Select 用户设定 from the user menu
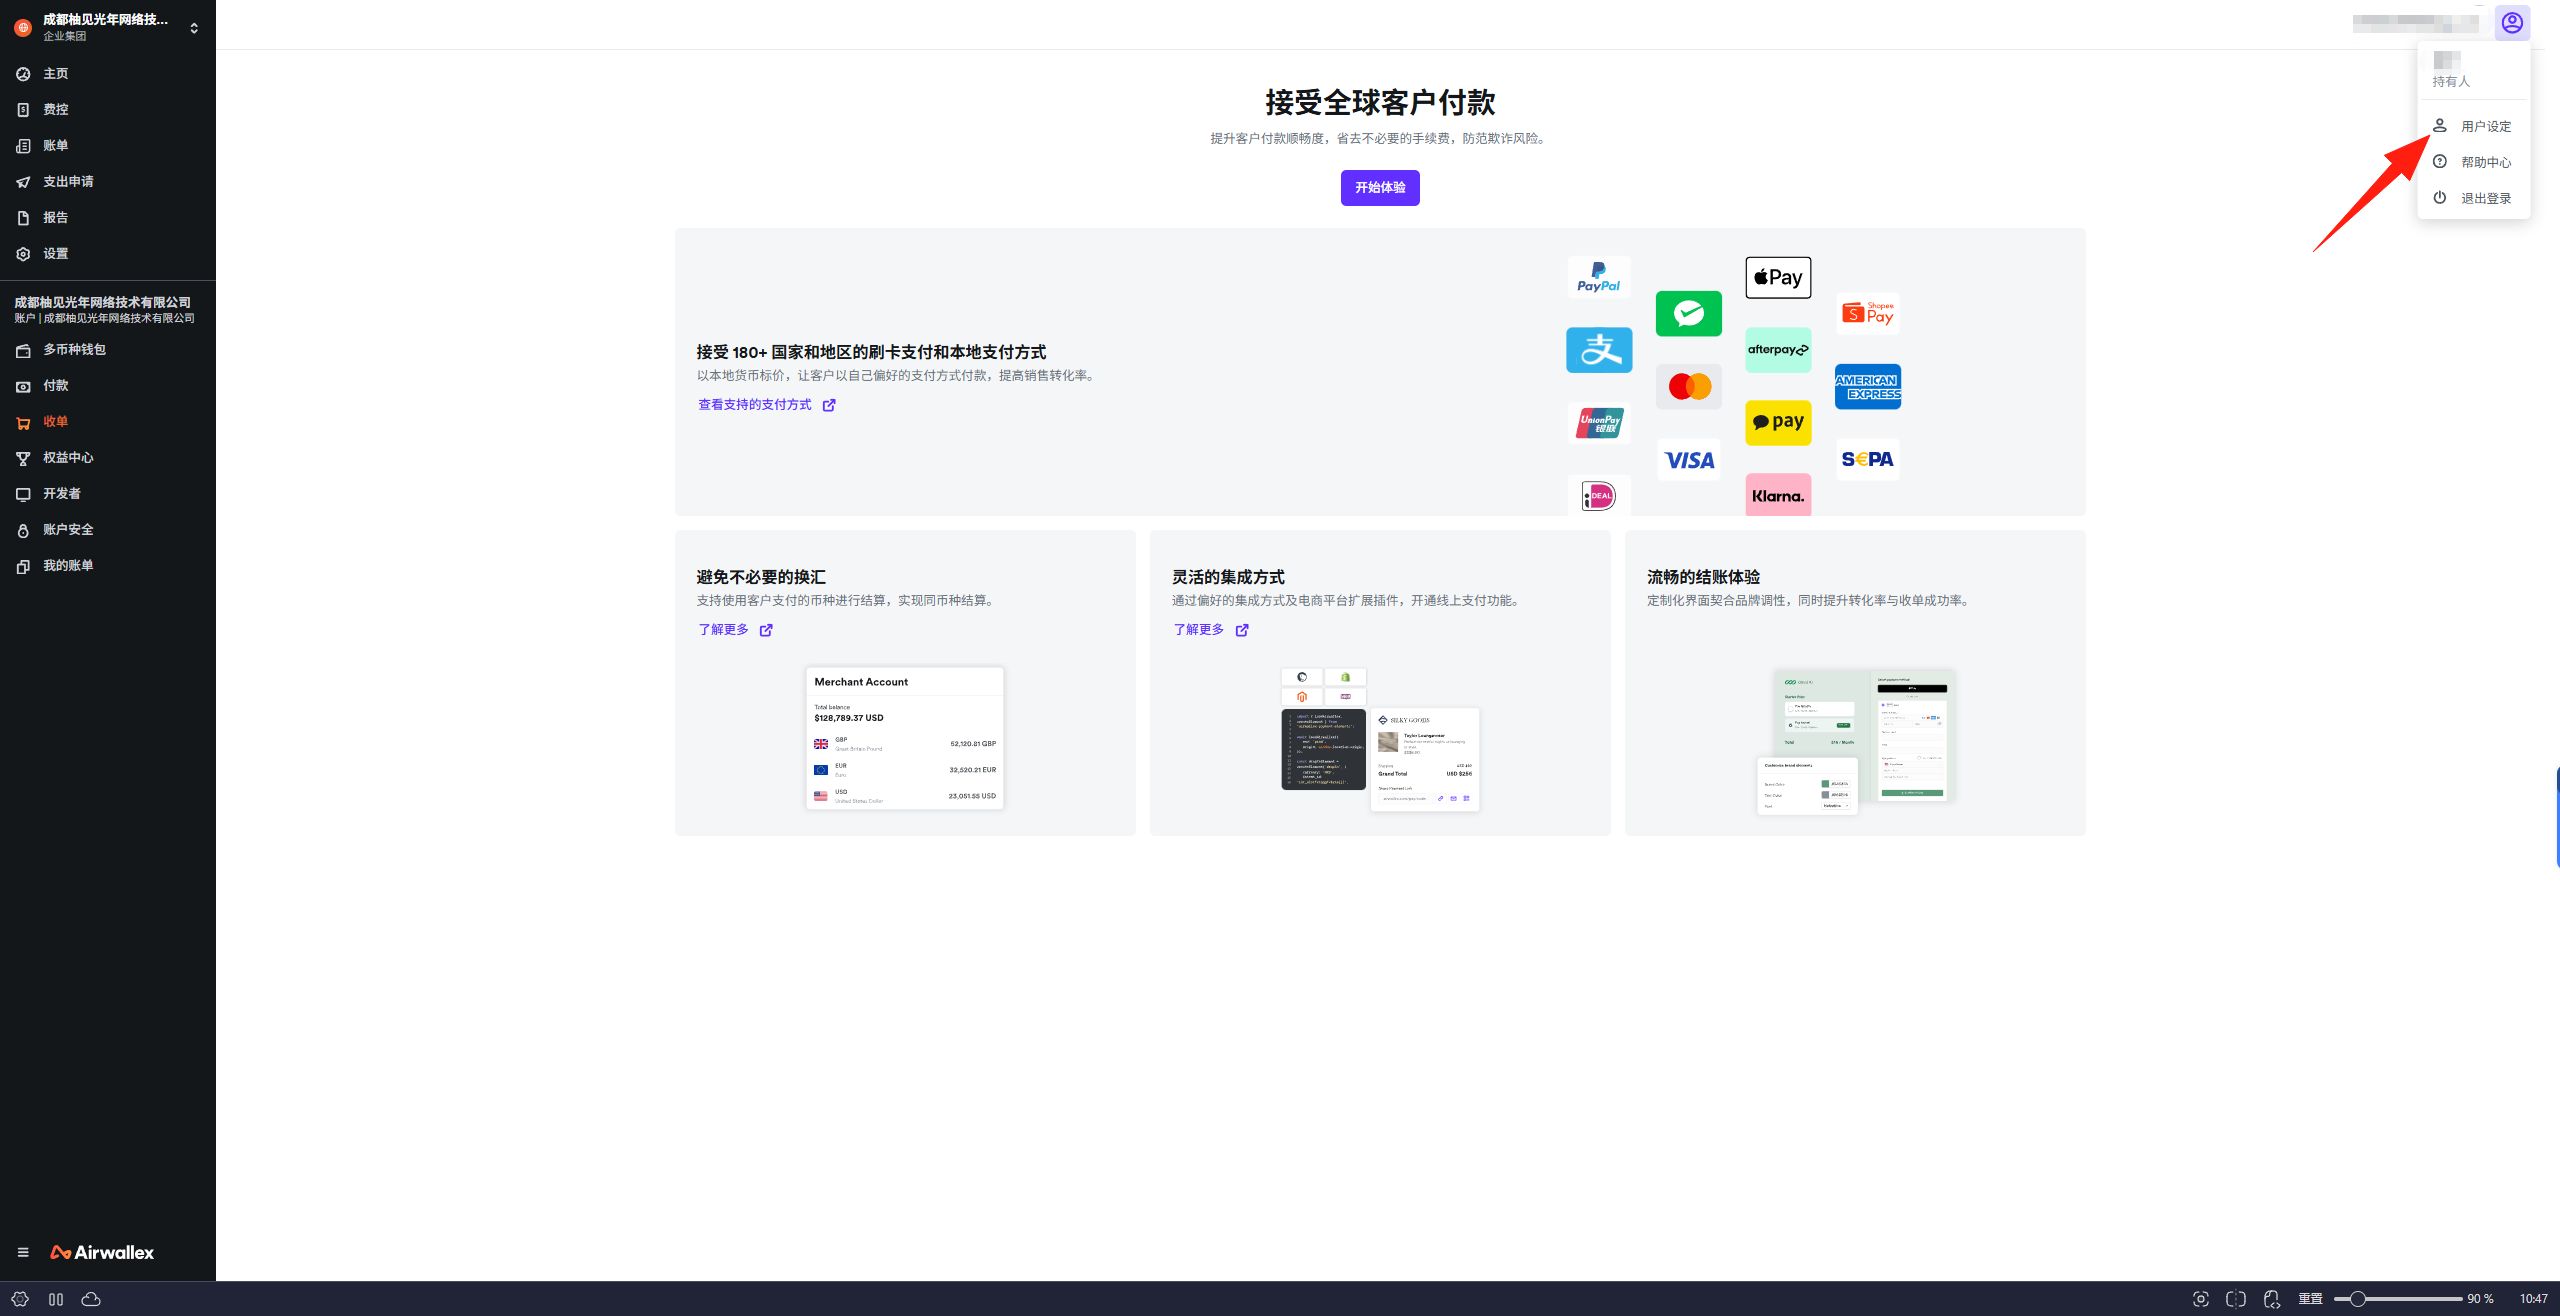The image size is (2560, 1316). point(2474,126)
